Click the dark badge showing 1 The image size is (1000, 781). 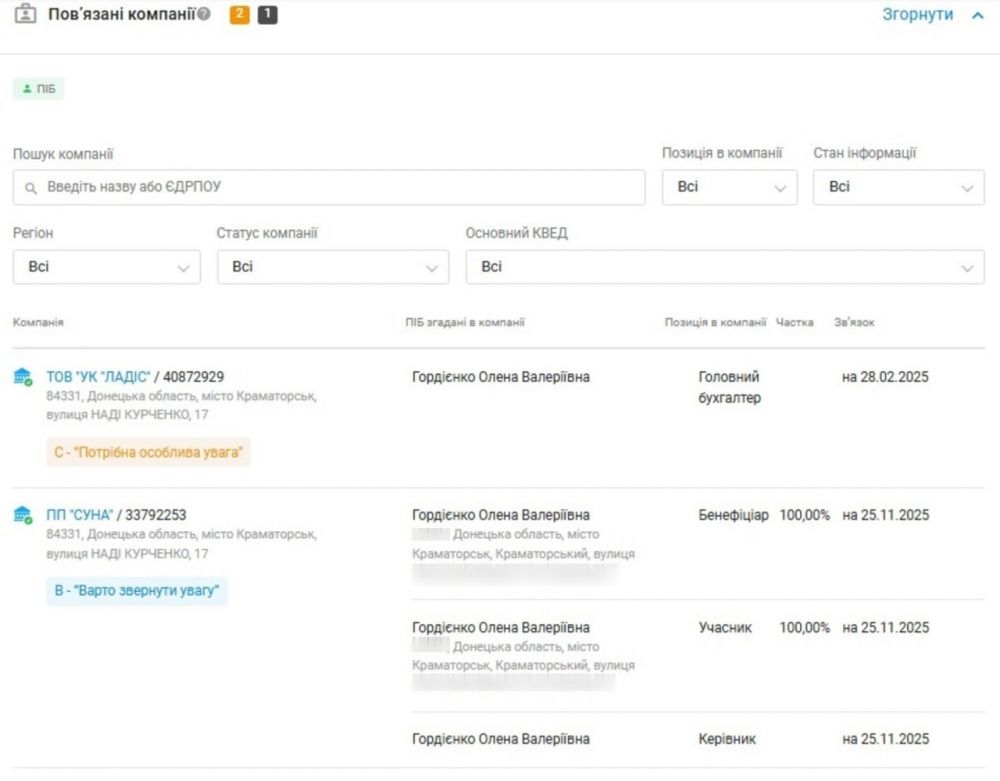[x=267, y=15]
